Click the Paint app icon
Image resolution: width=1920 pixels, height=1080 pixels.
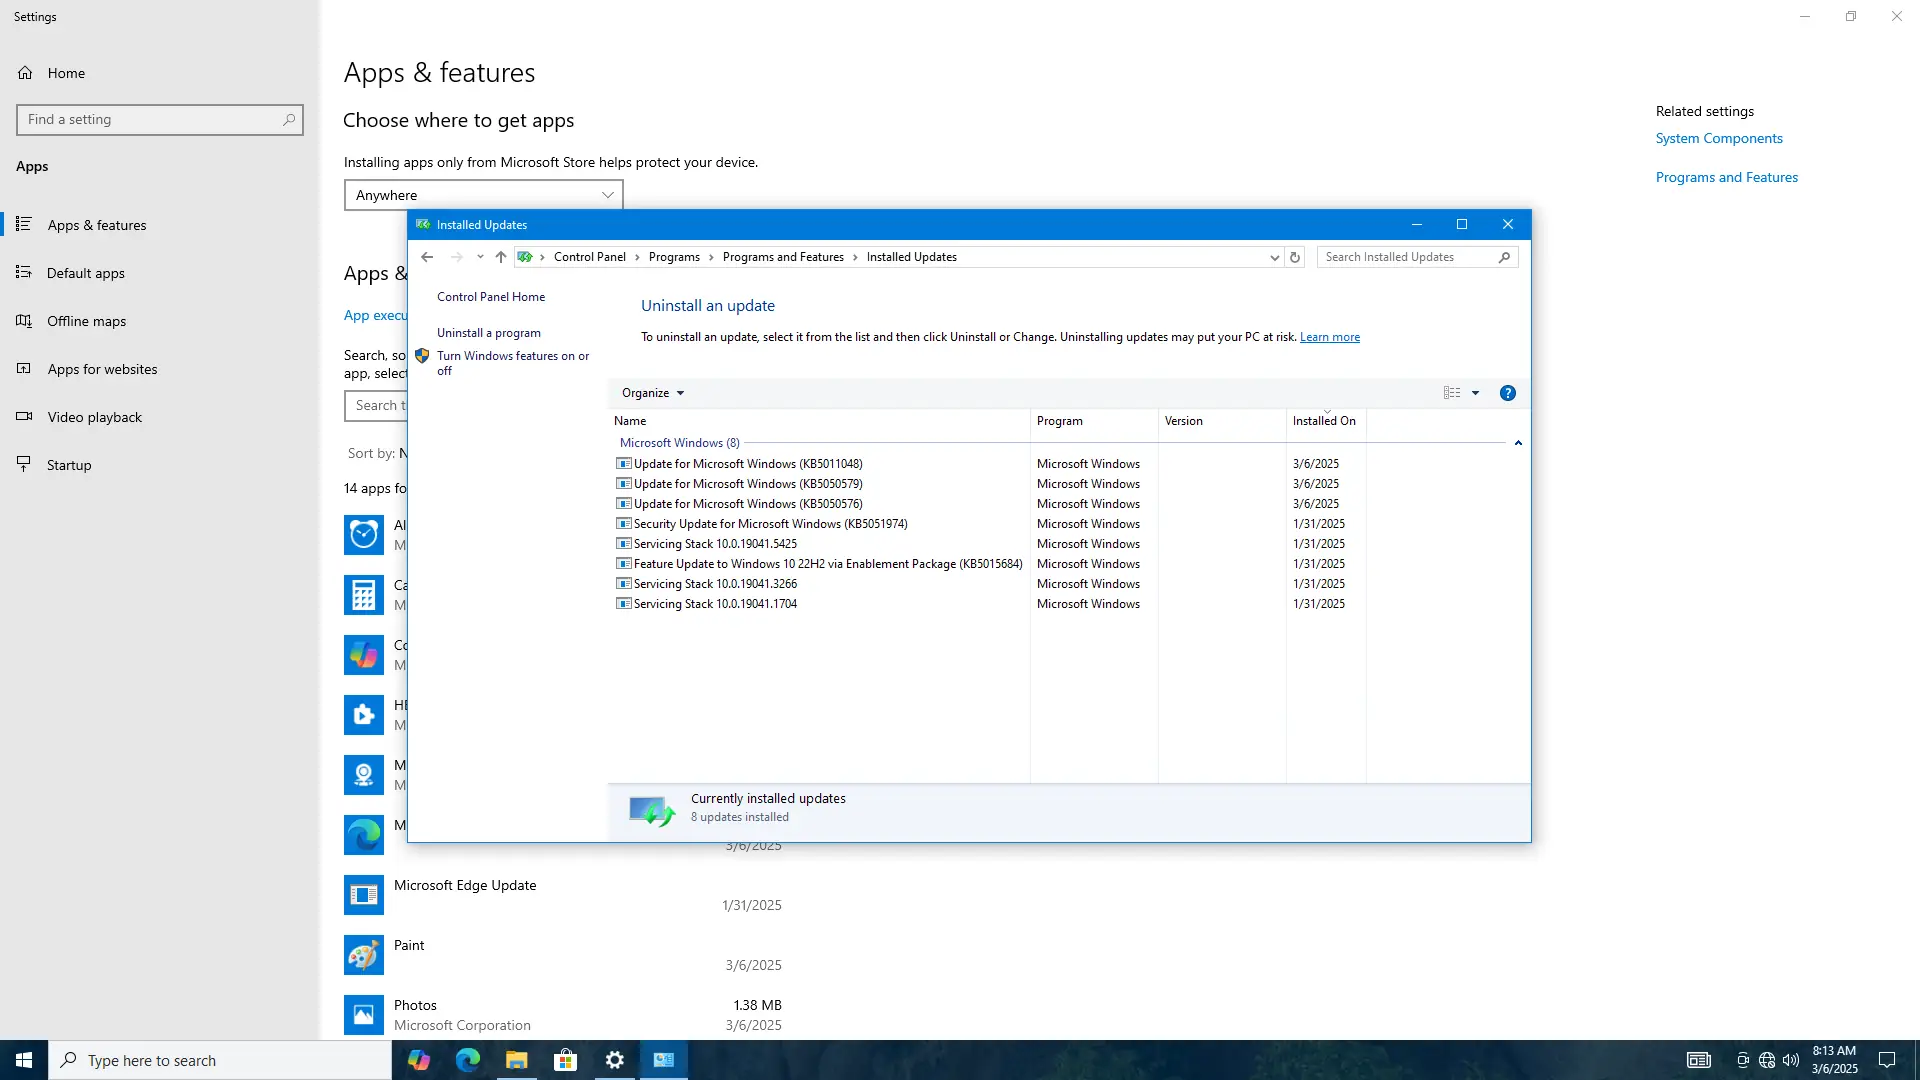364,955
